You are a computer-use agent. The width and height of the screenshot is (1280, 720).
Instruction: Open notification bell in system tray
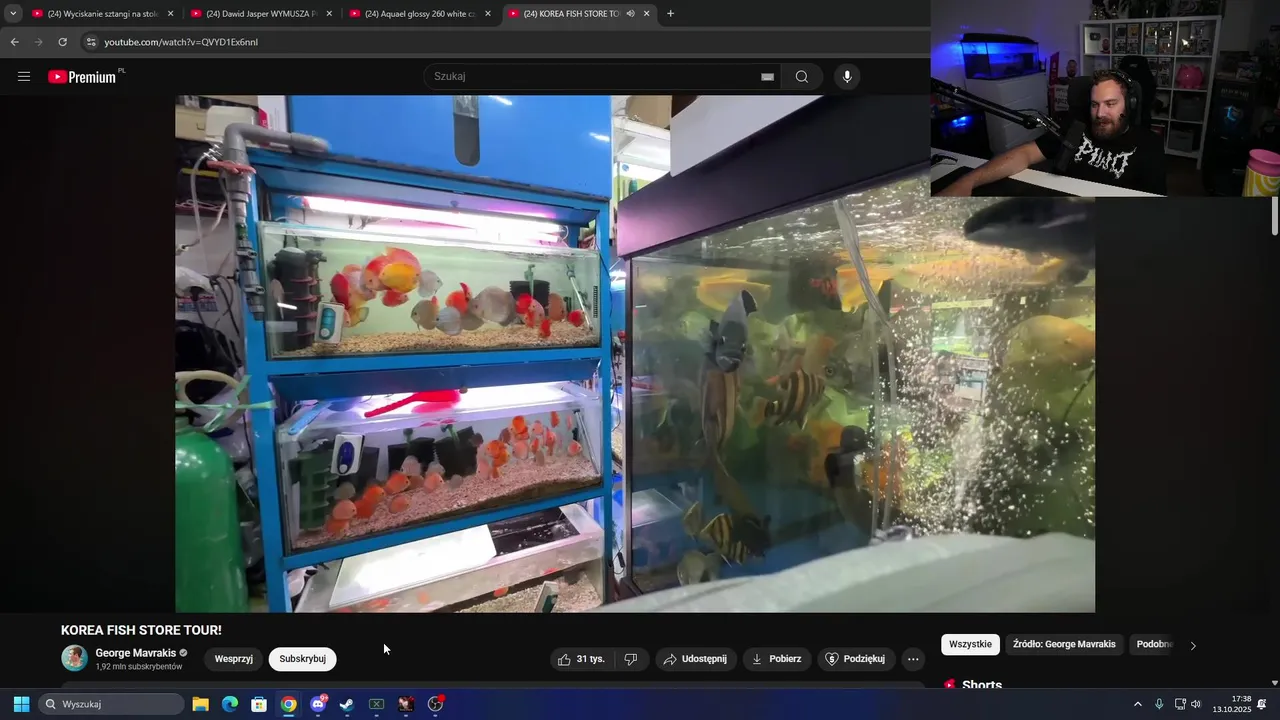[1262, 704]
